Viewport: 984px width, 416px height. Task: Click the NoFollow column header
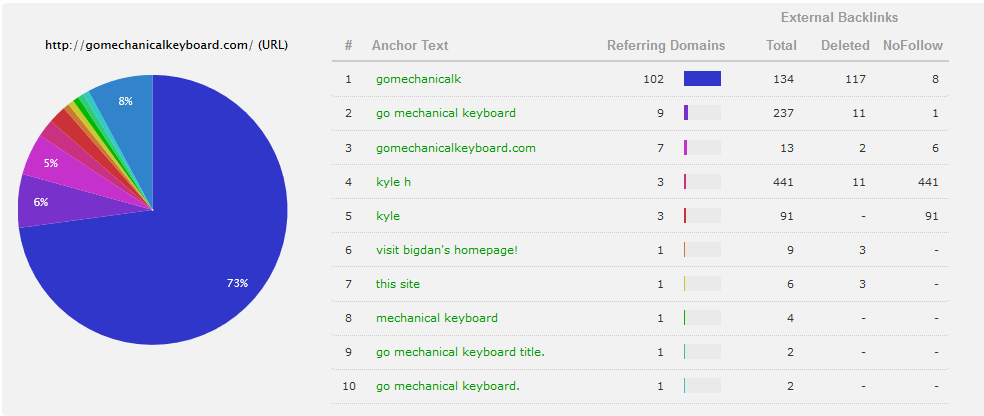912,45
